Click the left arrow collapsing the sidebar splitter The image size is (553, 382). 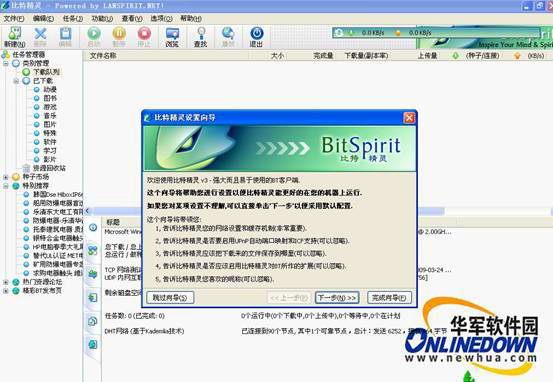click(87, 211)
